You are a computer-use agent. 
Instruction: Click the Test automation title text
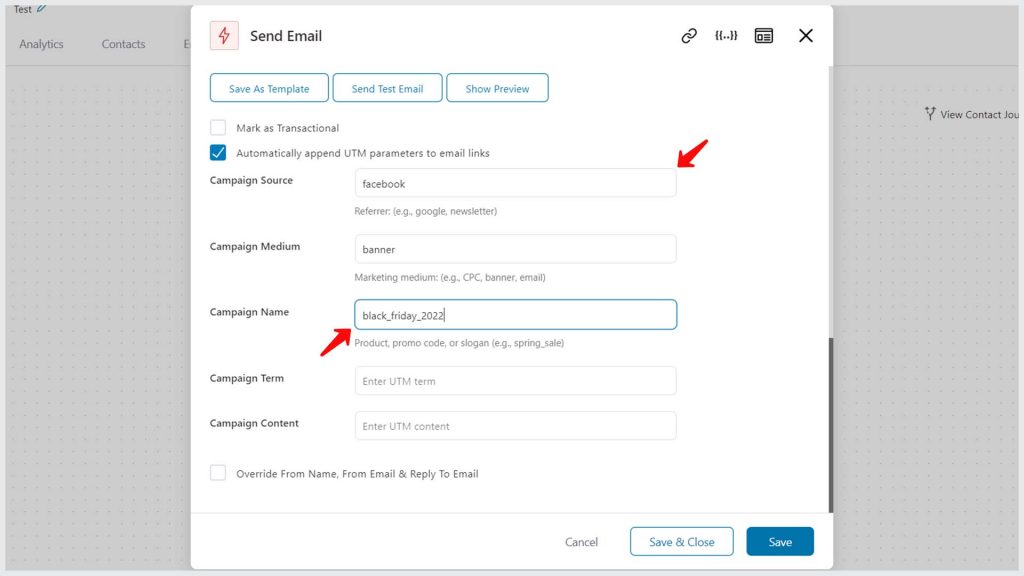23,9
